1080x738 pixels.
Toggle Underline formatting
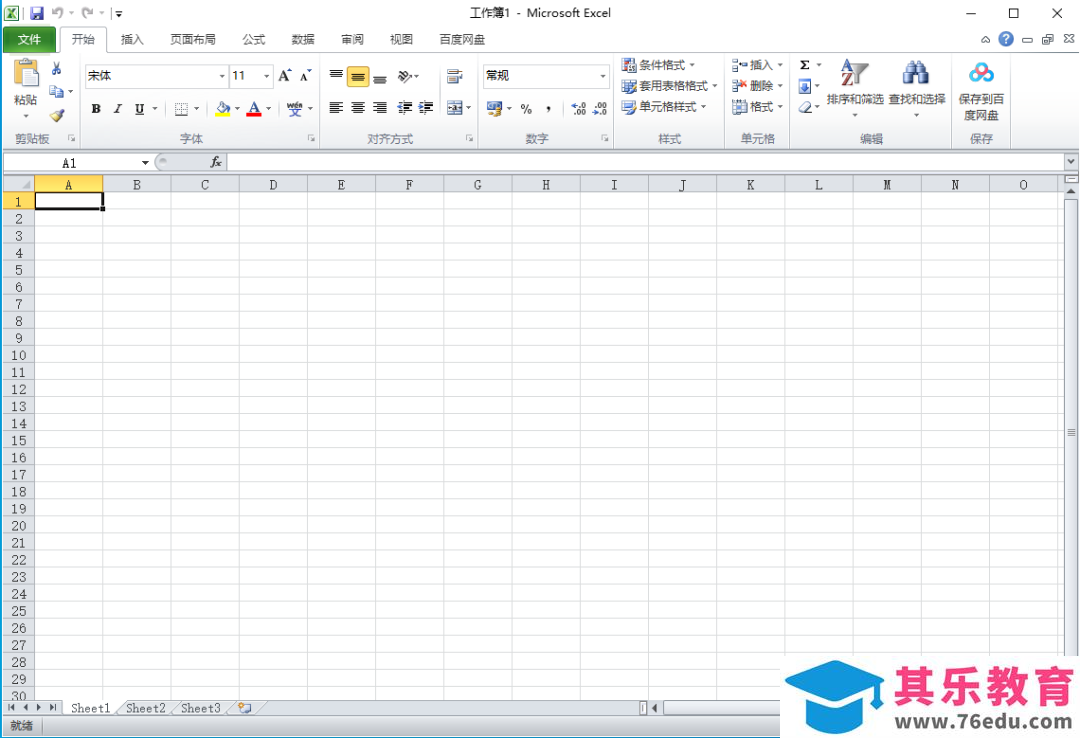point(139,109)
